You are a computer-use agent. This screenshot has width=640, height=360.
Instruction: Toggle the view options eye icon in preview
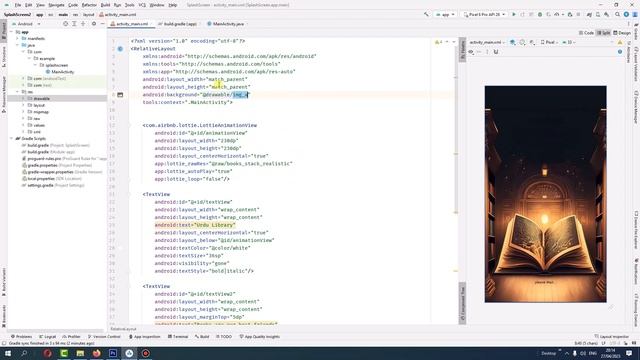tap(471, 52)
